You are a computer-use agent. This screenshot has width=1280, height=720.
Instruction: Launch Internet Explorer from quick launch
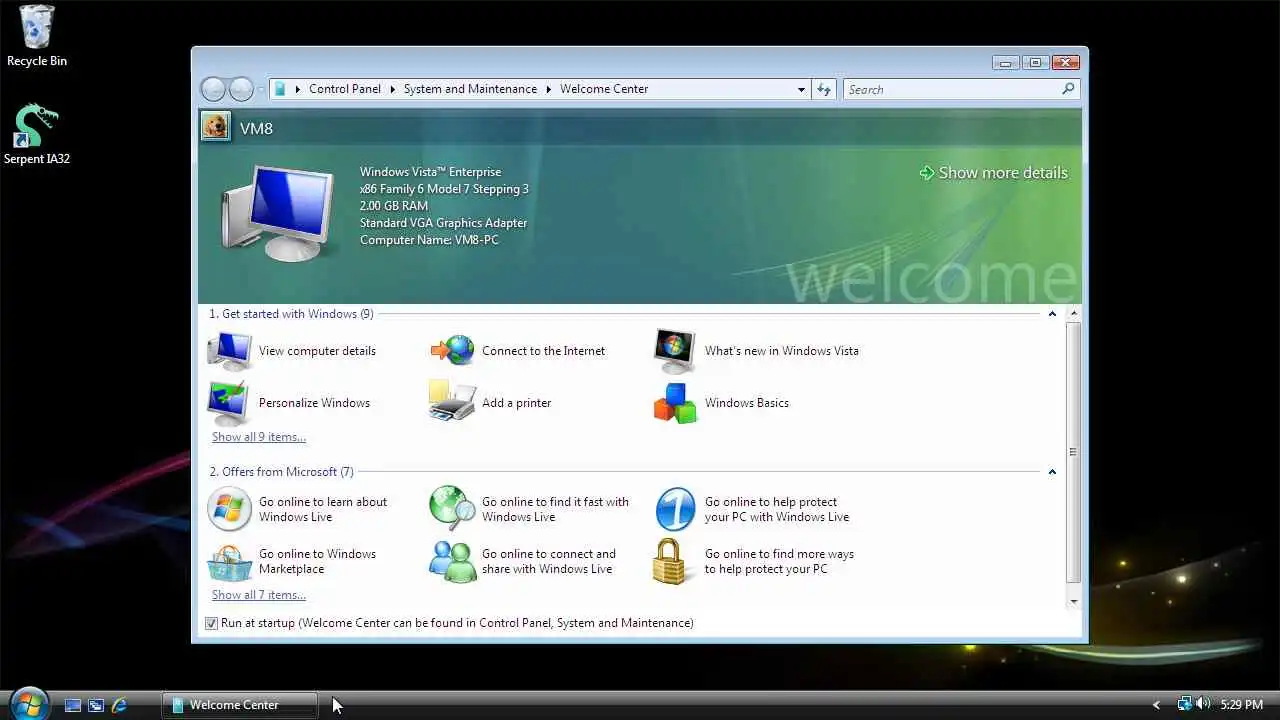click(119, 705)
